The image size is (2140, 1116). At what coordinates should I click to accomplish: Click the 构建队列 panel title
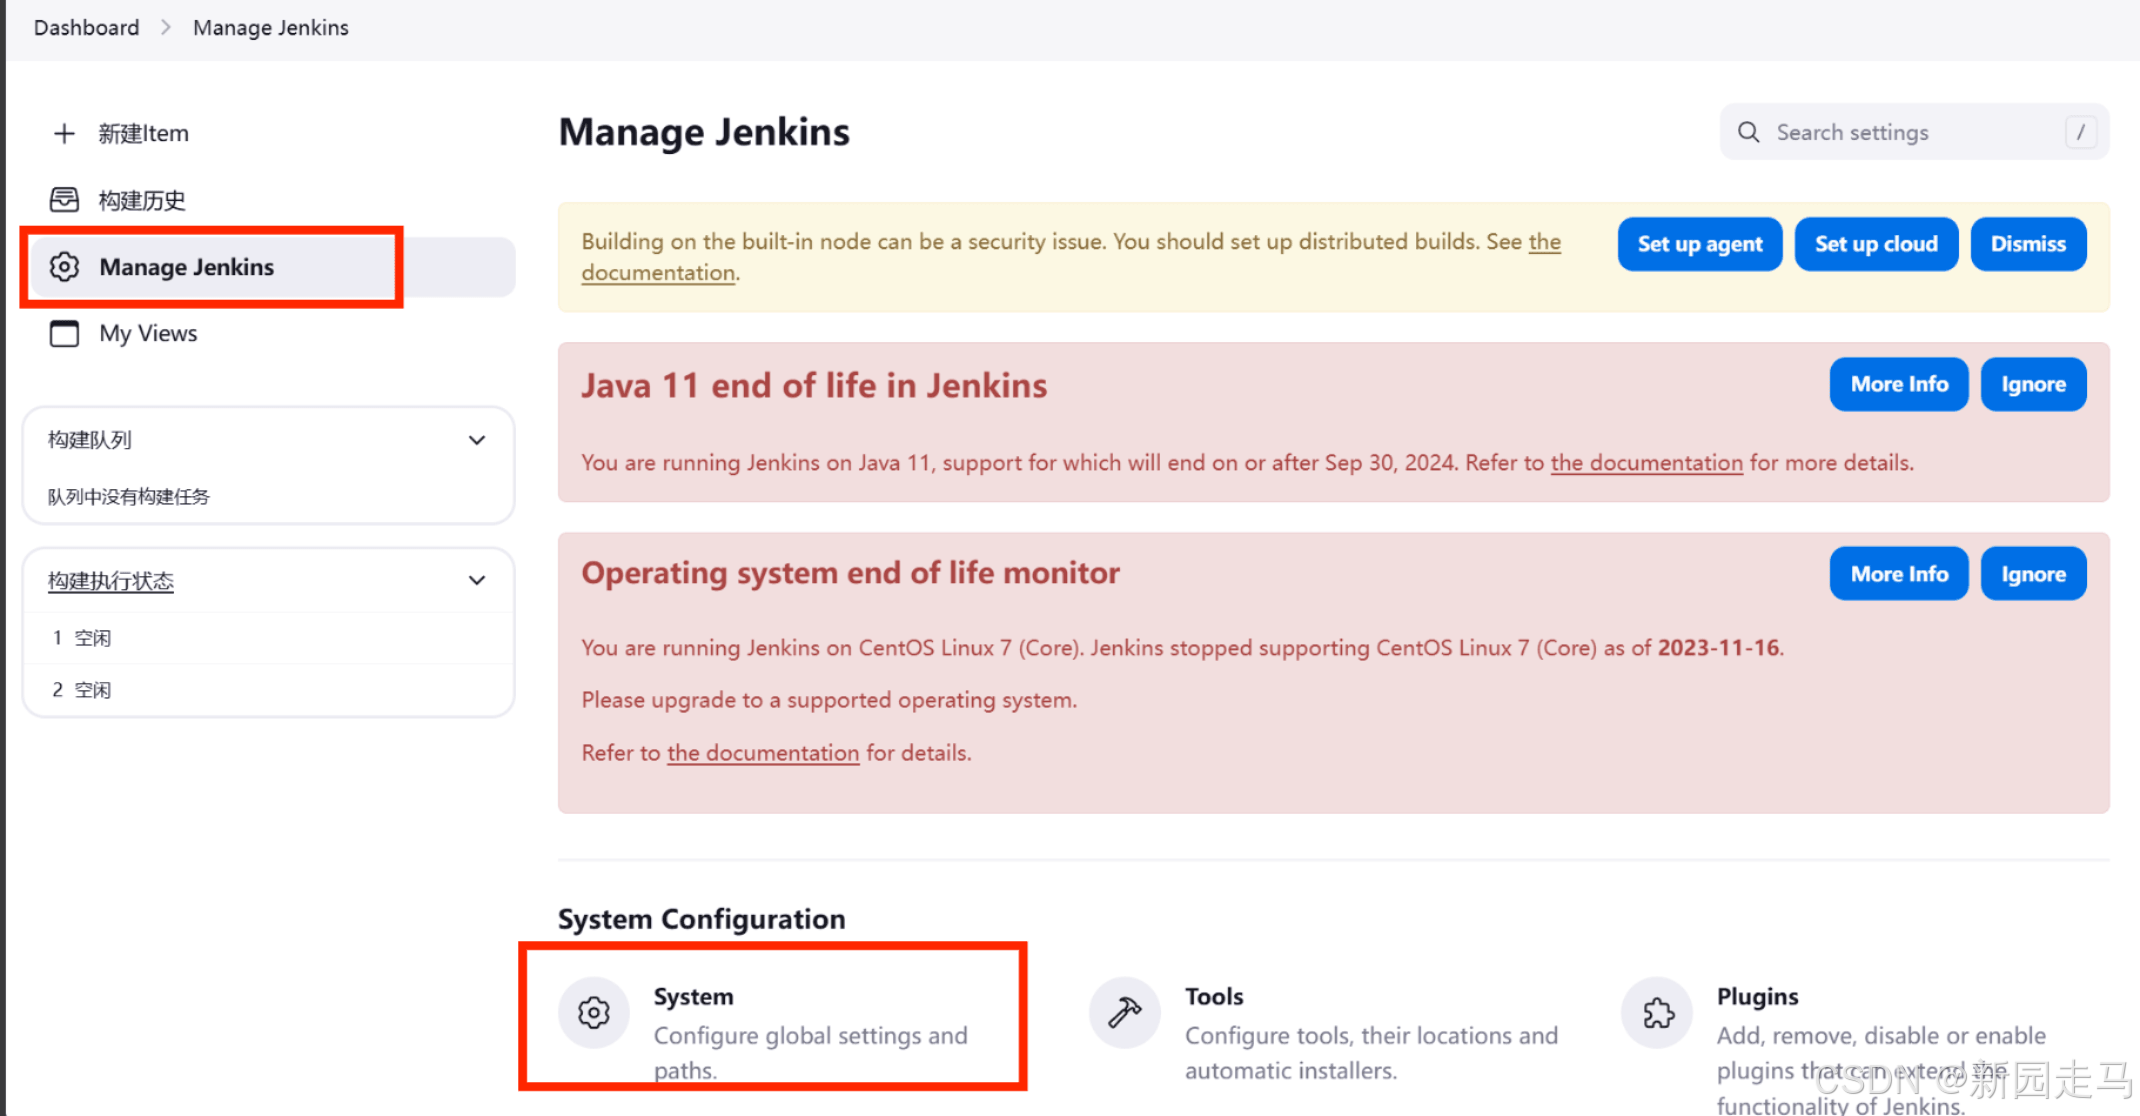click(90, 440)
